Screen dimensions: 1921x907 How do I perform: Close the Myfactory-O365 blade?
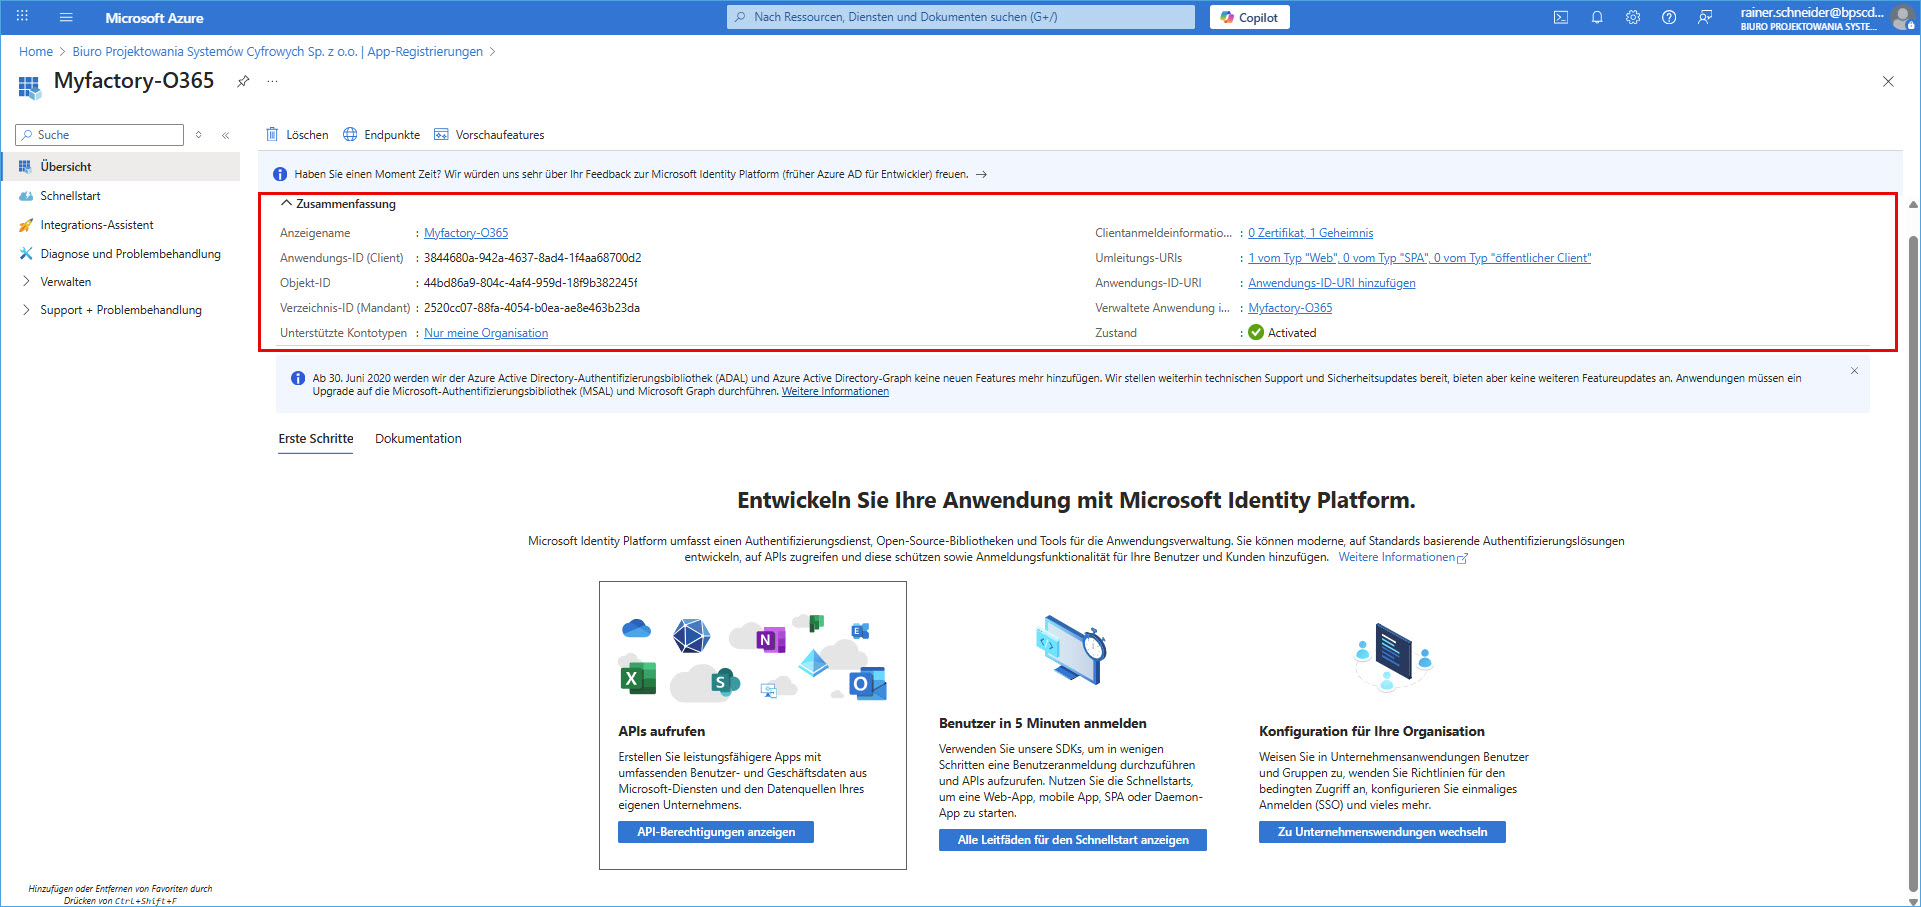pyautogui.click(x=1888, y=81)
